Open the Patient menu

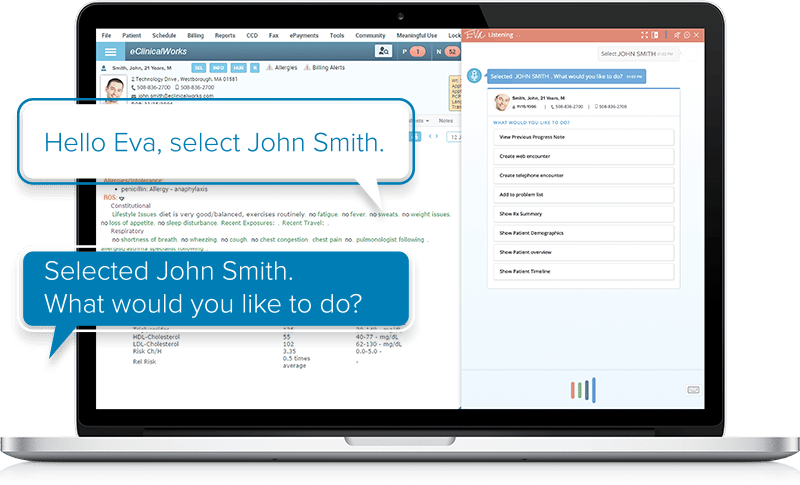[131, 35]
